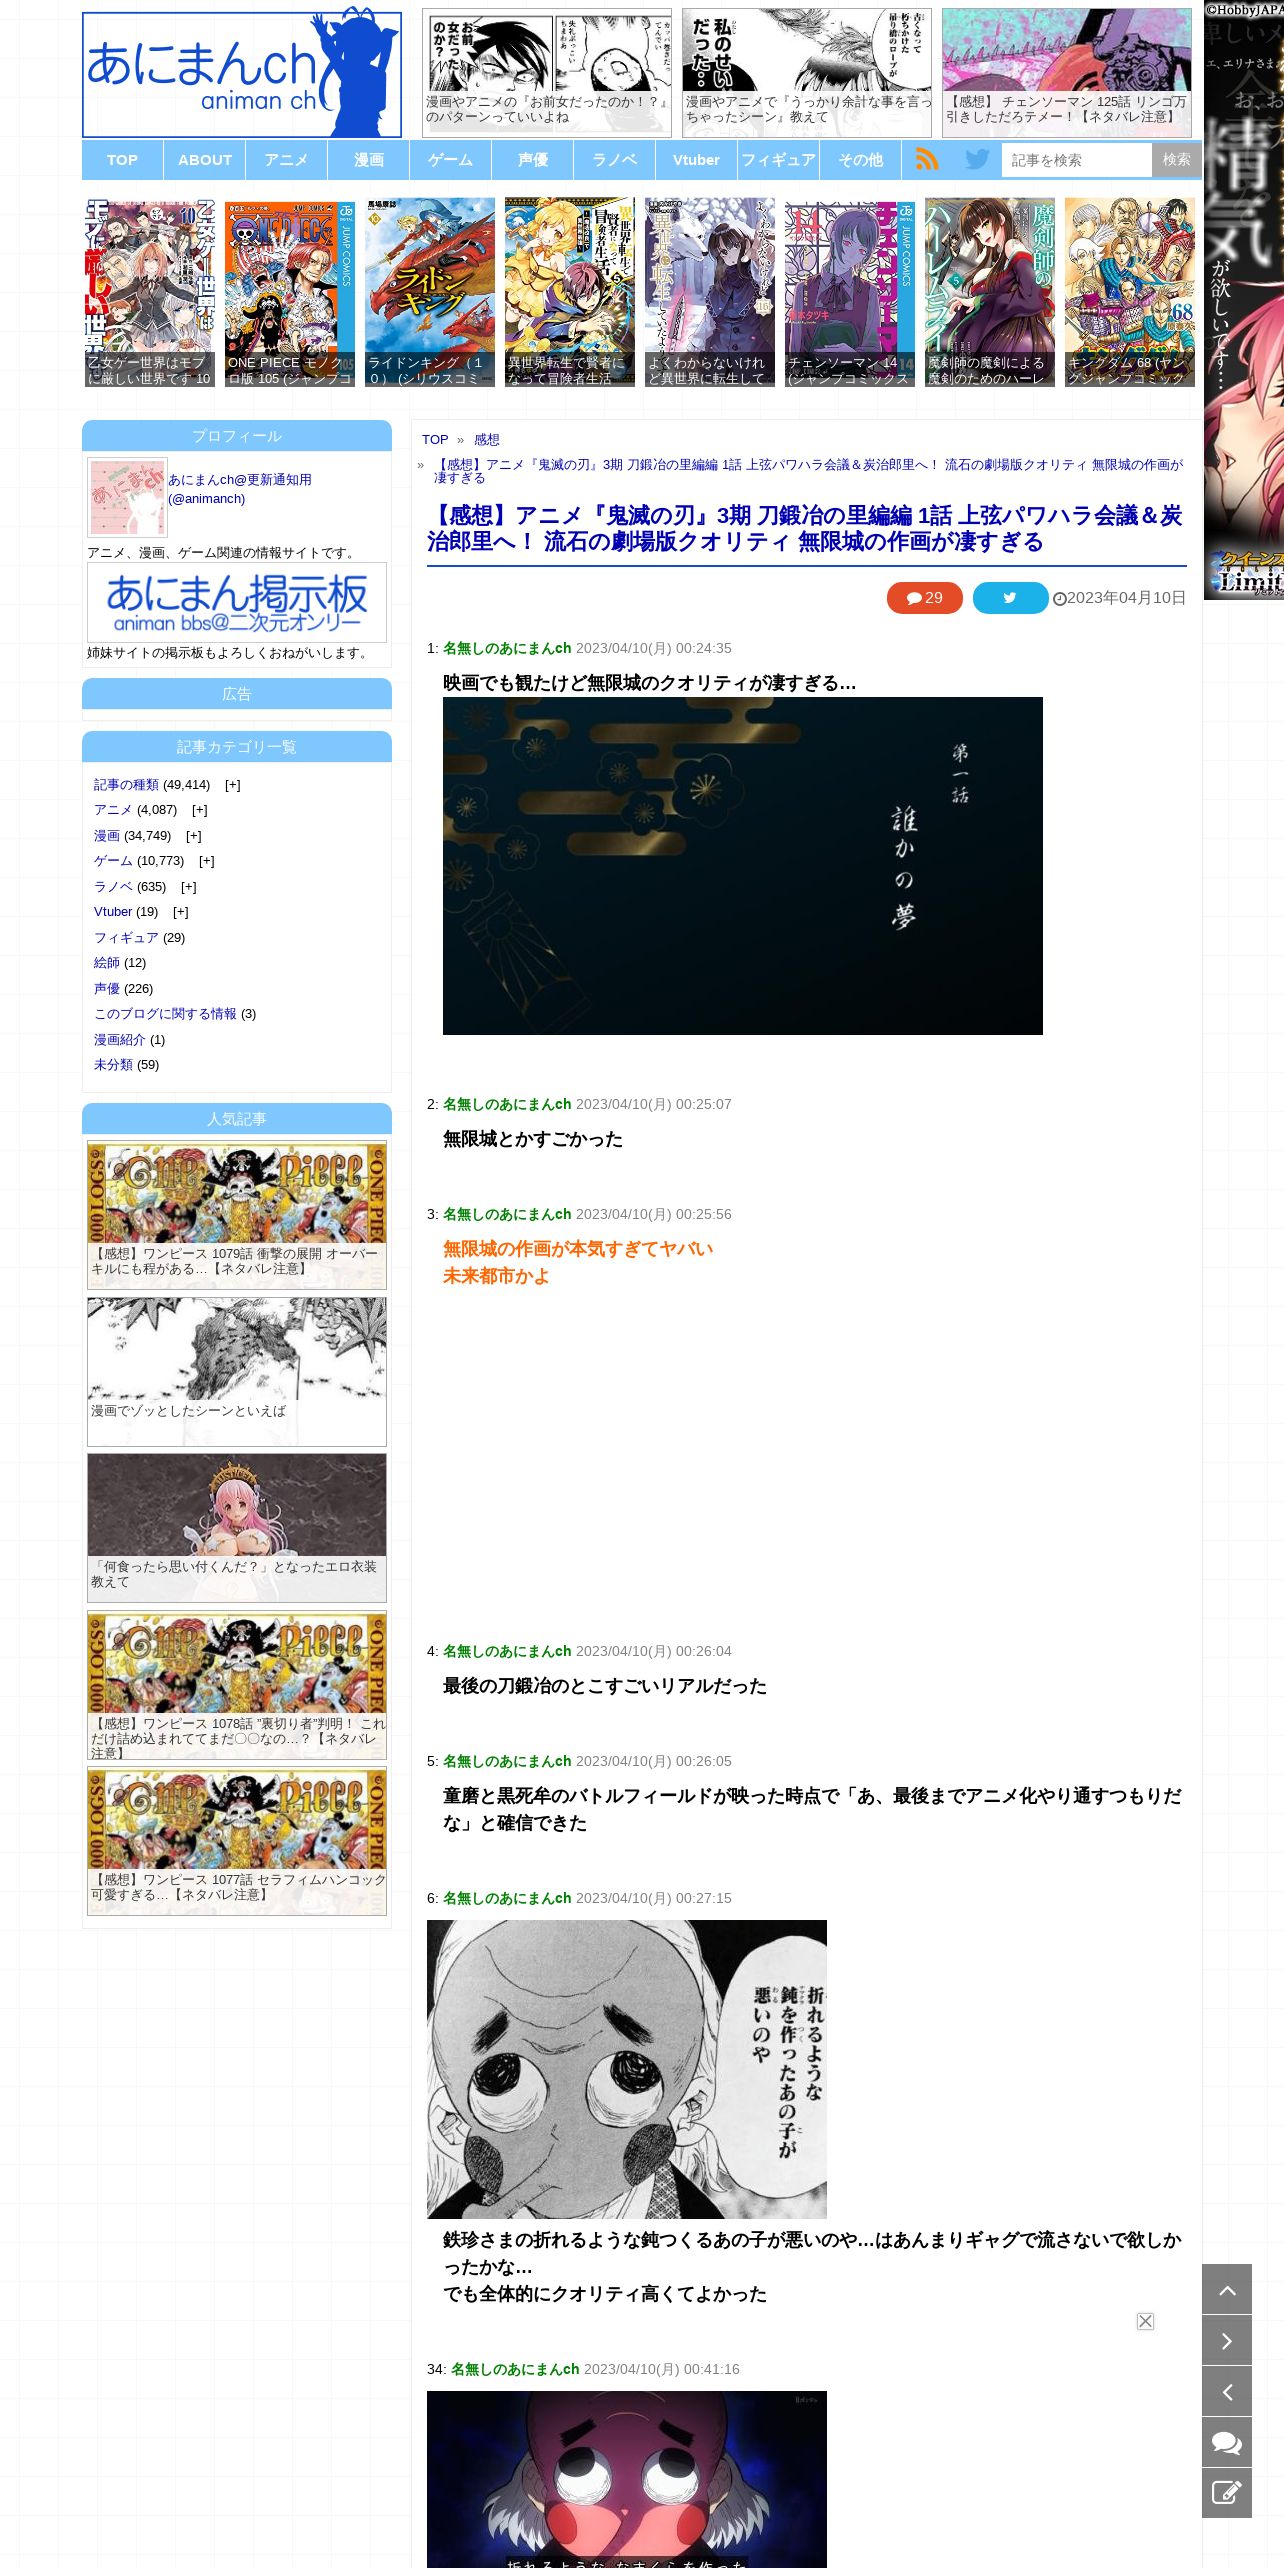
Task: Expand ラノベ category with [+]
Action: click(188, 887)
